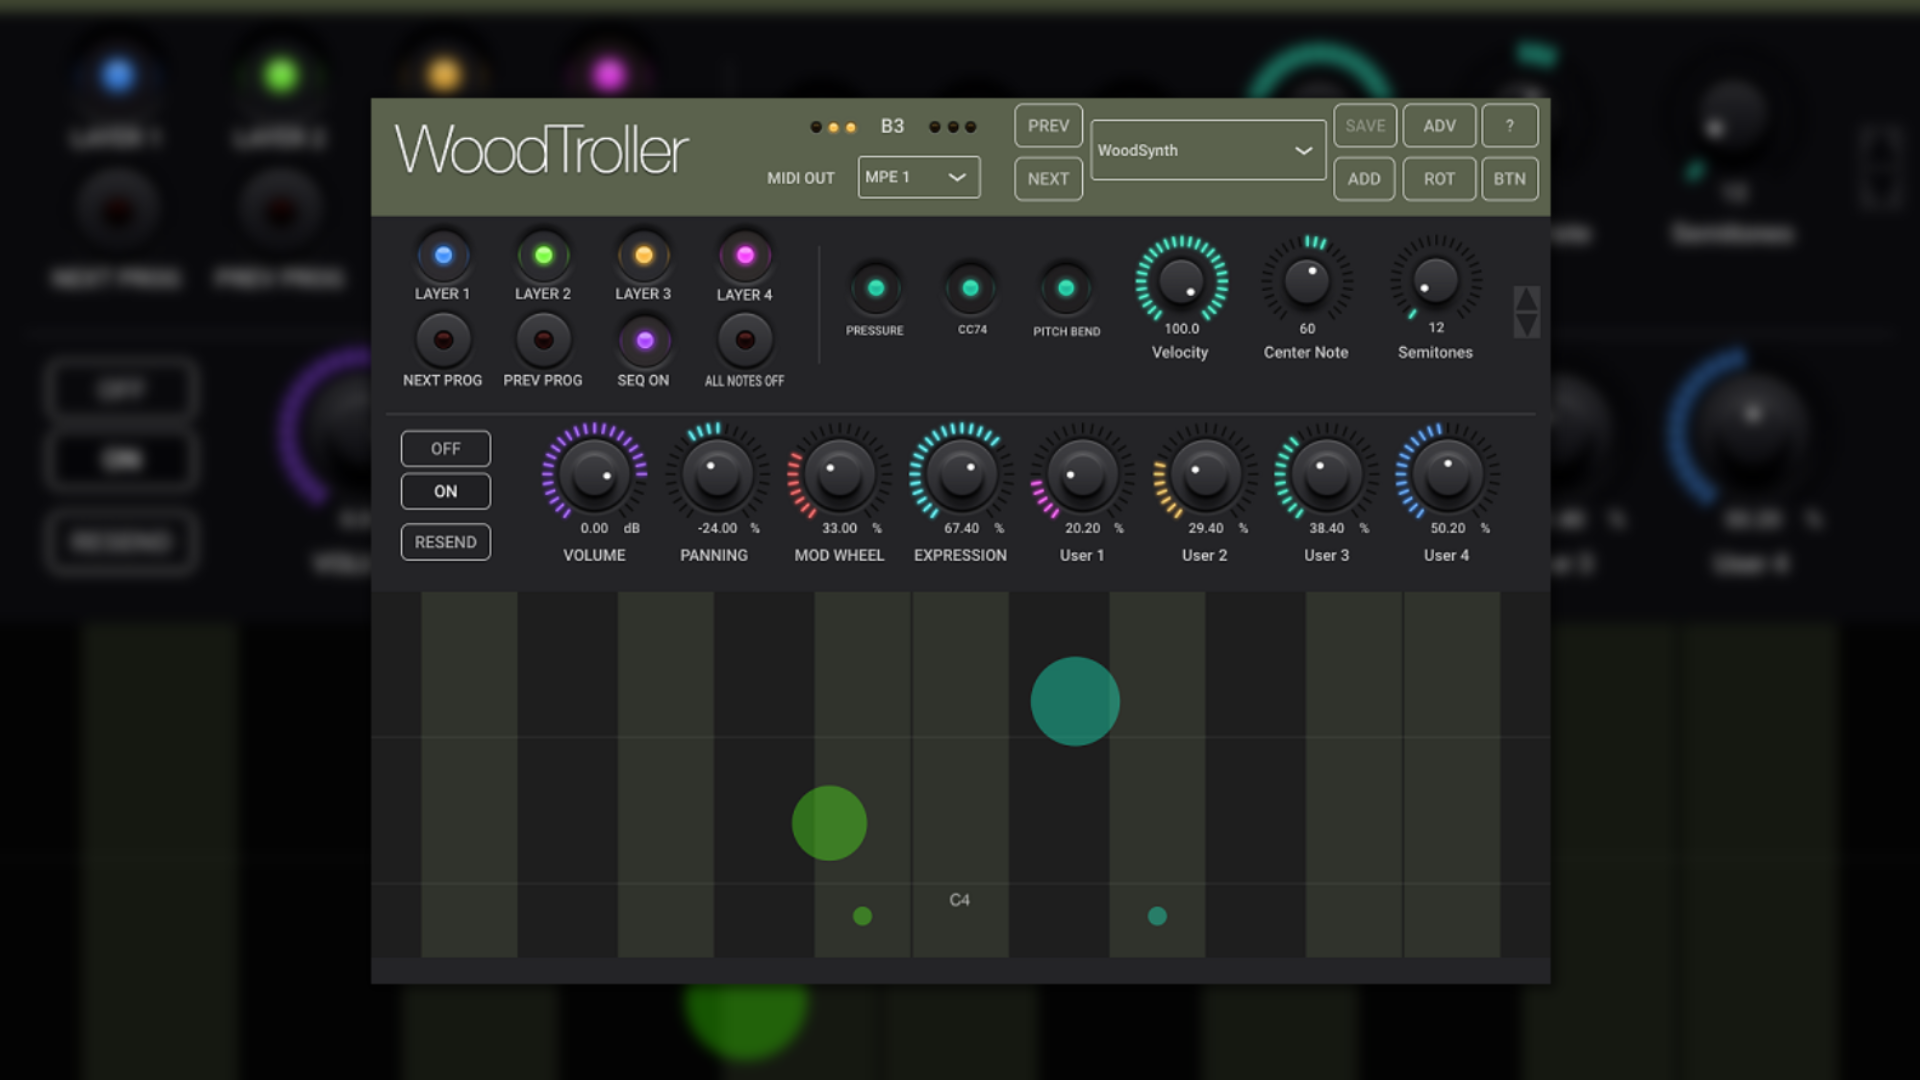1920x1080 pixels.
Task: Activate Layer 3
Action: pos(643,254)
